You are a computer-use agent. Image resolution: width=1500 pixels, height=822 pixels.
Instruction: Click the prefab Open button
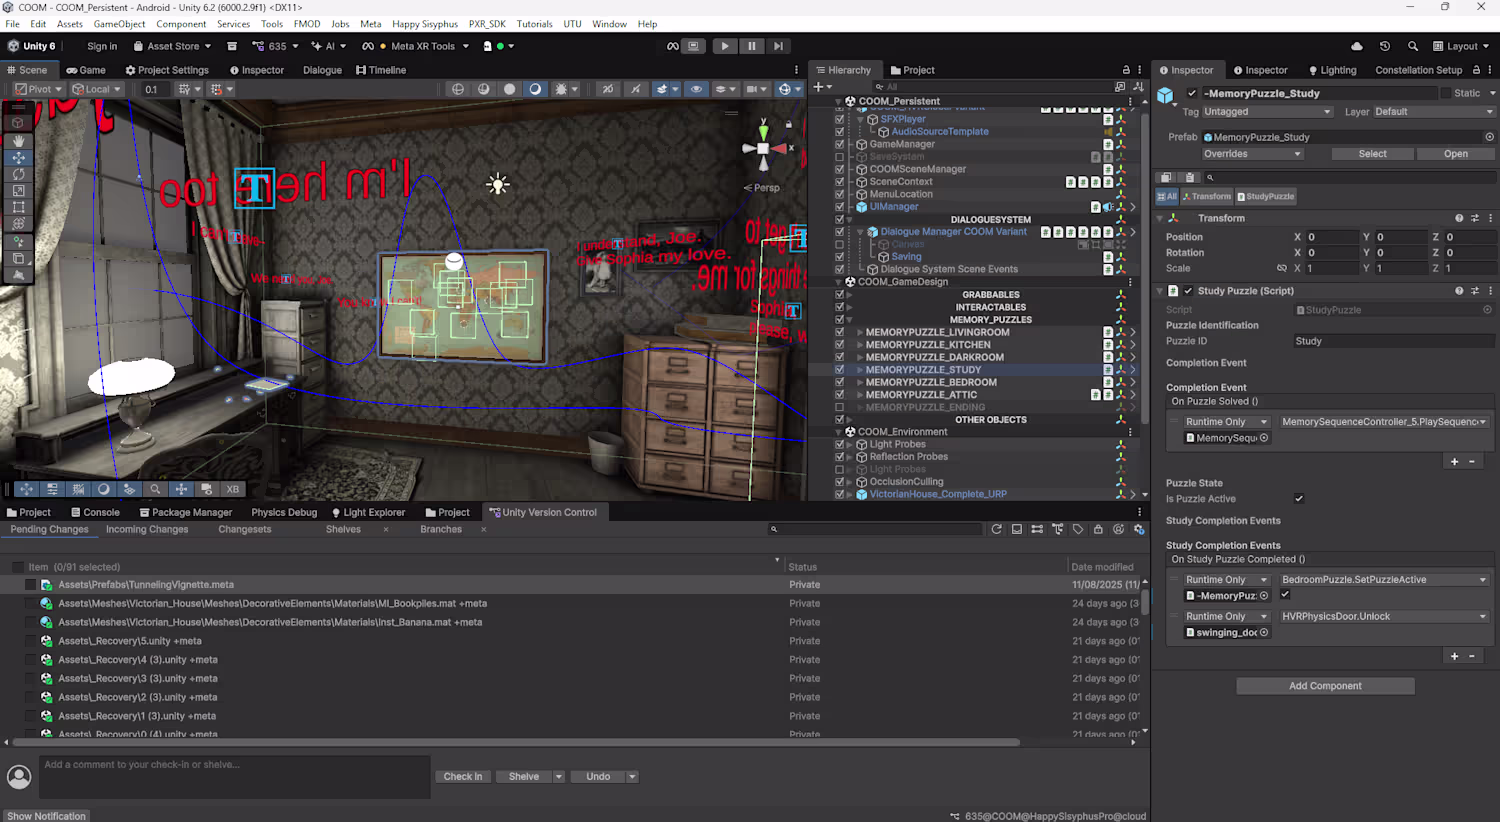click(1456, 154)
